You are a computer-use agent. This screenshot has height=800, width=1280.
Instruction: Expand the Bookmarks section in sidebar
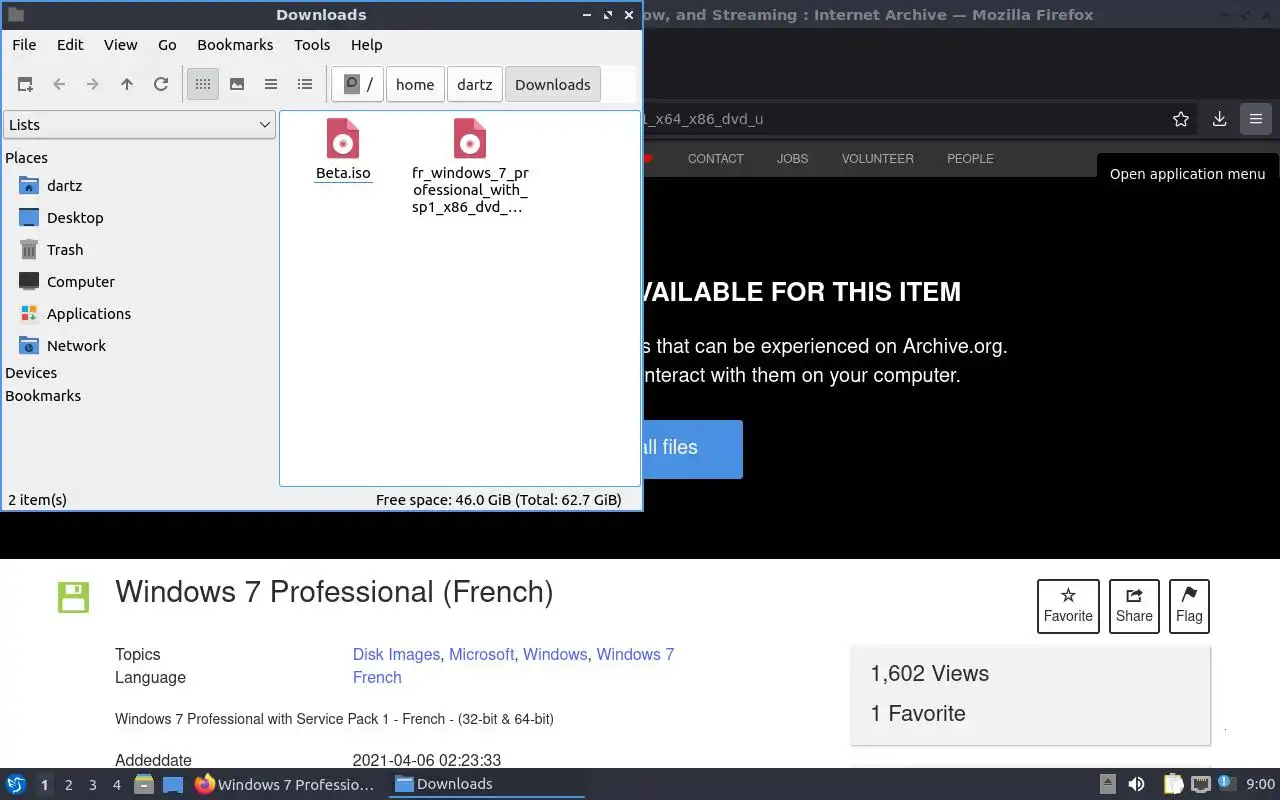click(x=43, y=396)
